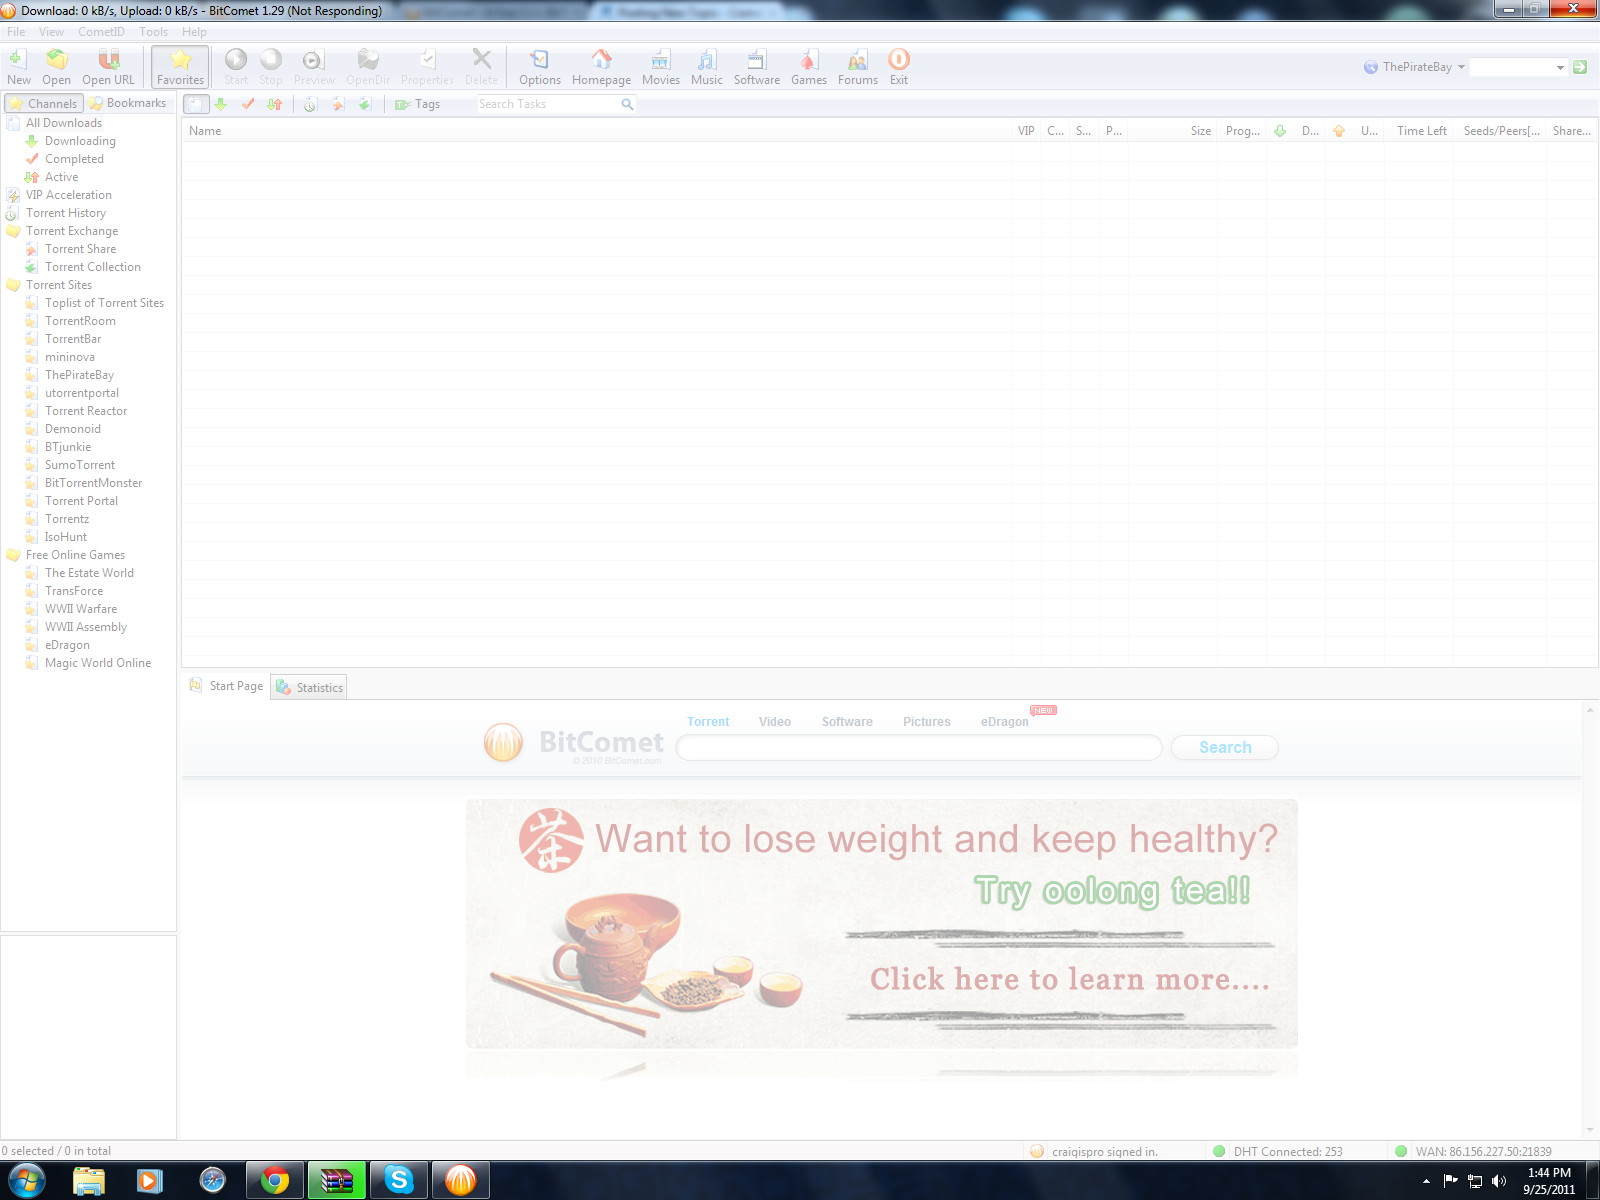Viewport: 1600px width, 1200px height.
Task: Collapse the Torrent Sites folder
Action: 58,285
